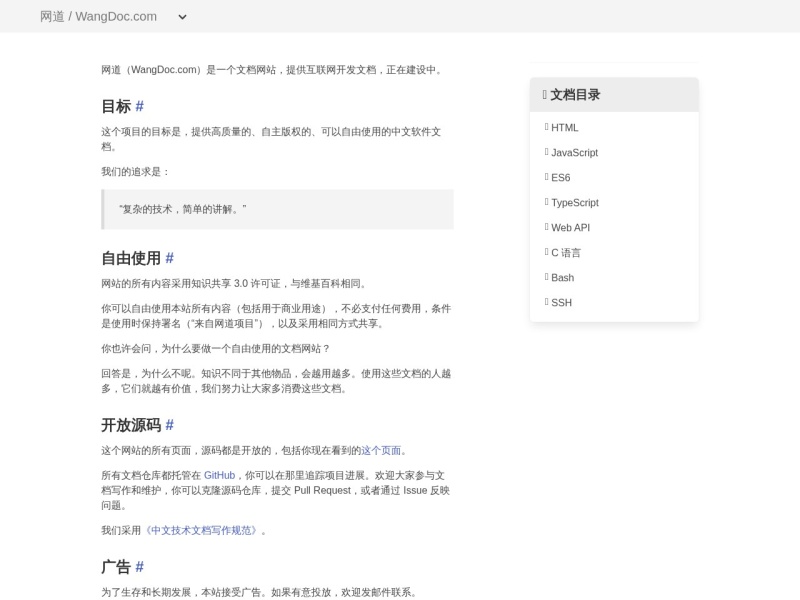Click the intro paragraph 网道（WangDoc.com）是一个文档网站
The height and width of the screenshot is (600, 800).
click(x=272, y=70)
